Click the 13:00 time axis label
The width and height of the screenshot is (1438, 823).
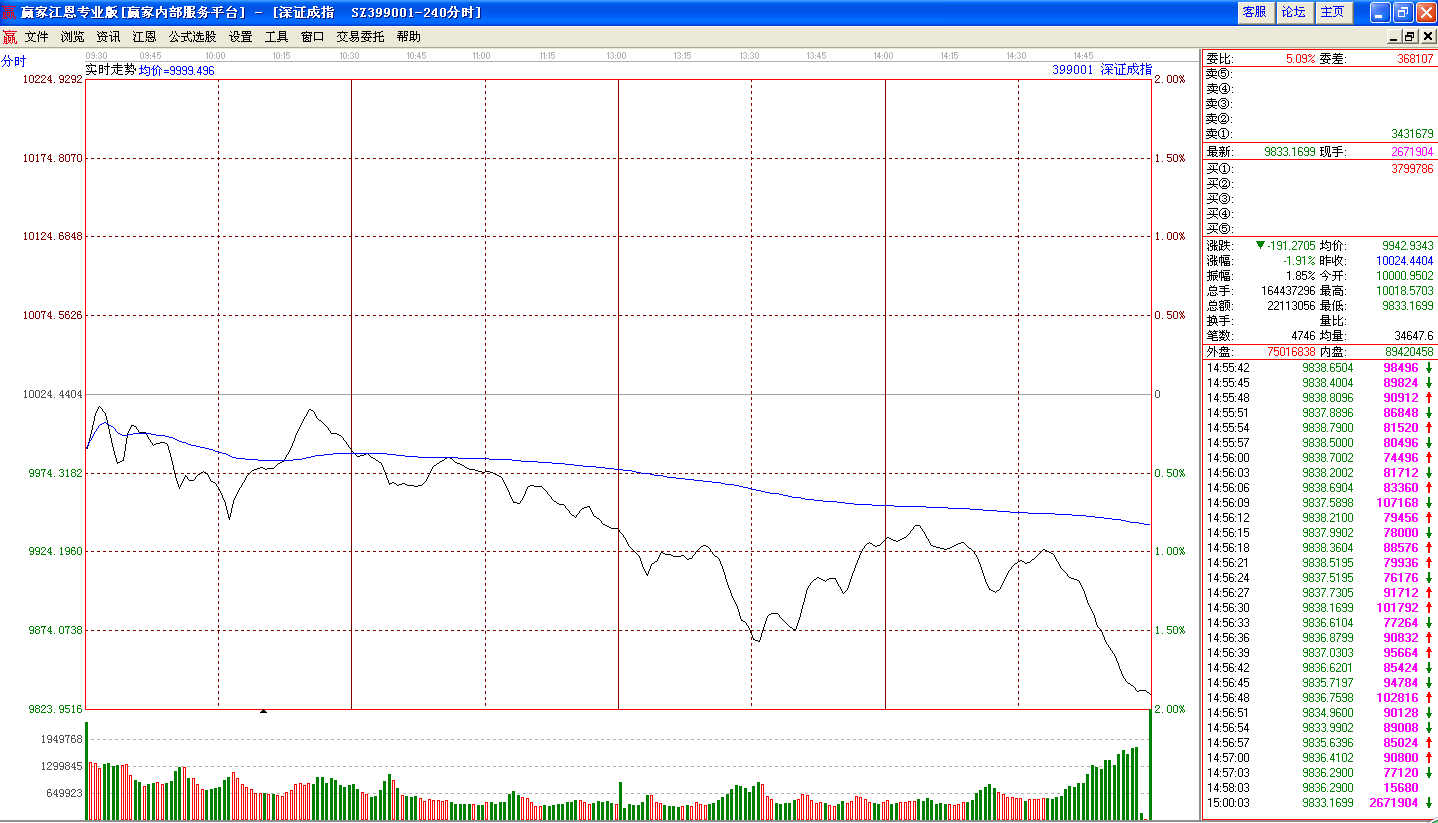click(x=616, y=56)
